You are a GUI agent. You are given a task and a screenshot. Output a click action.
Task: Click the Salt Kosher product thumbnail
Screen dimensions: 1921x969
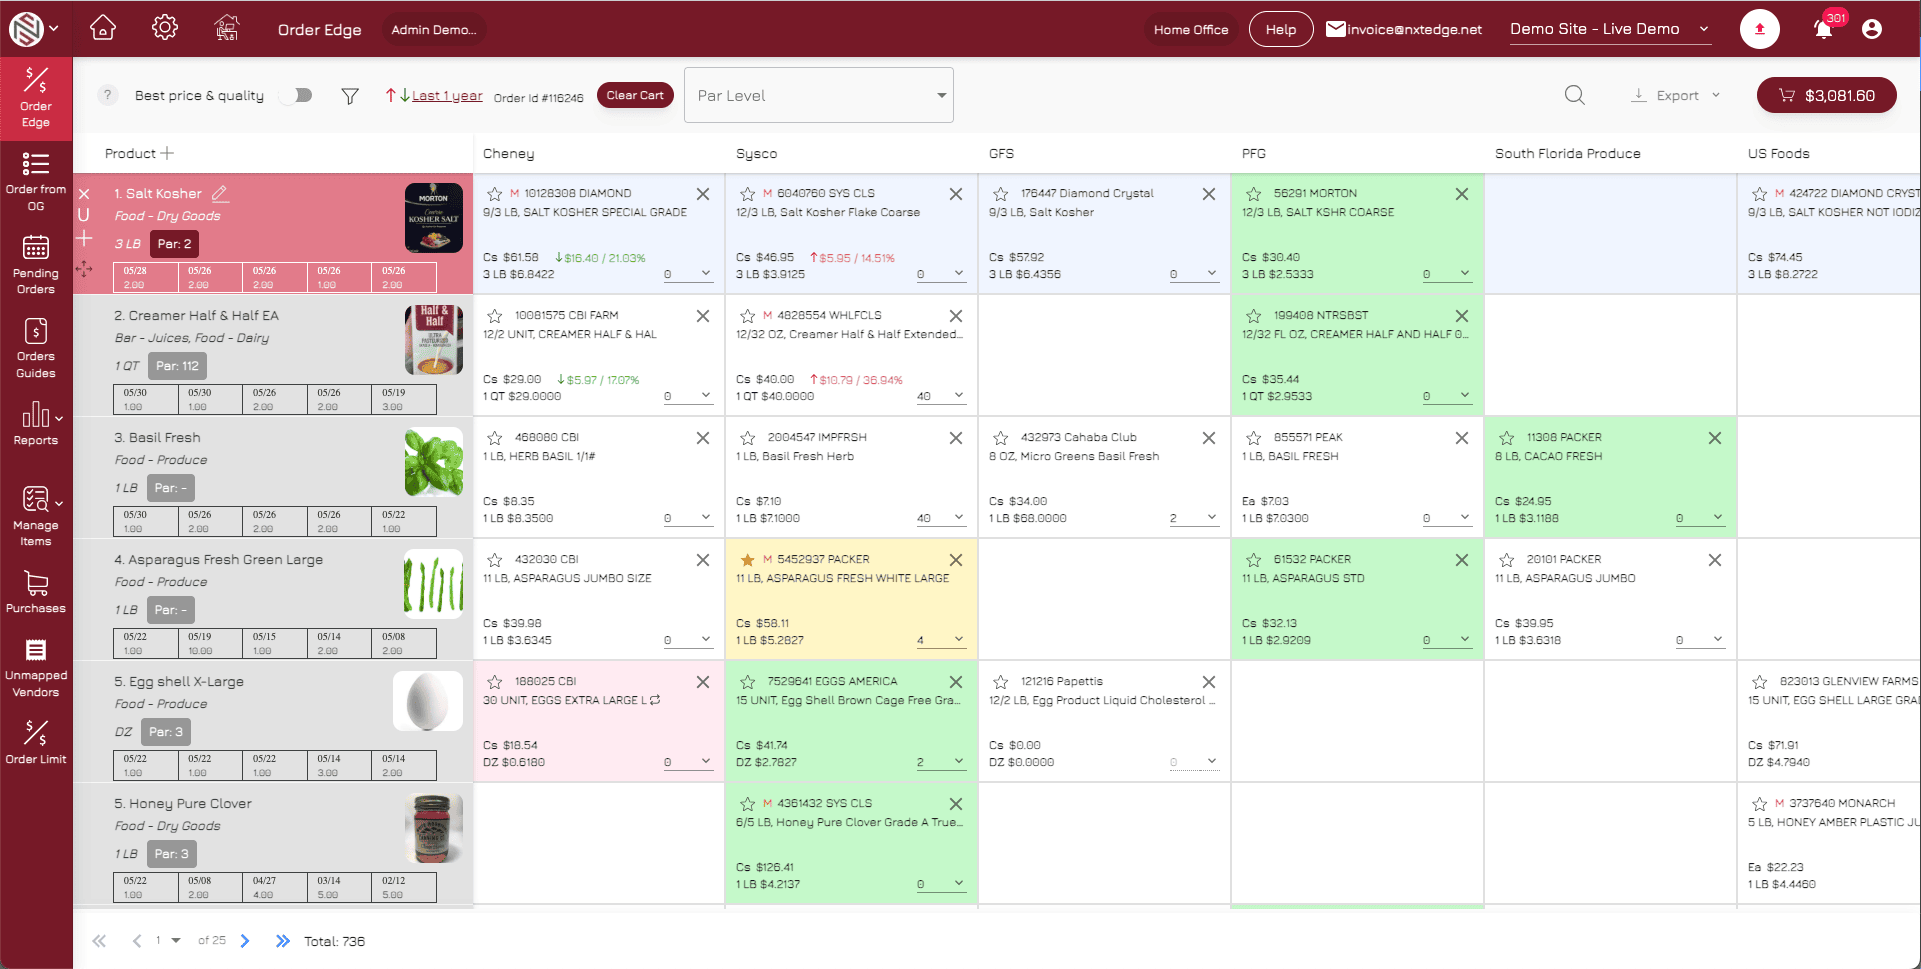(434, 218)
